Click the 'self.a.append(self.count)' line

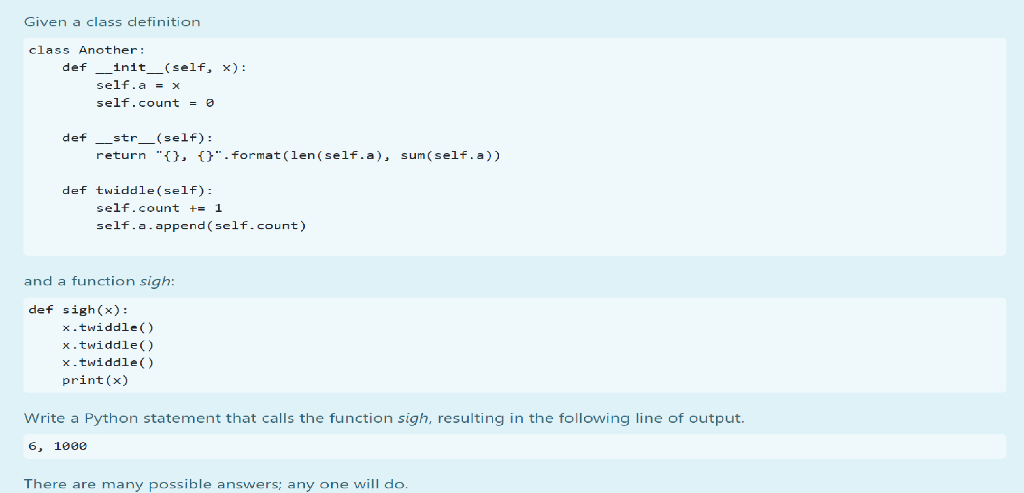201,226
